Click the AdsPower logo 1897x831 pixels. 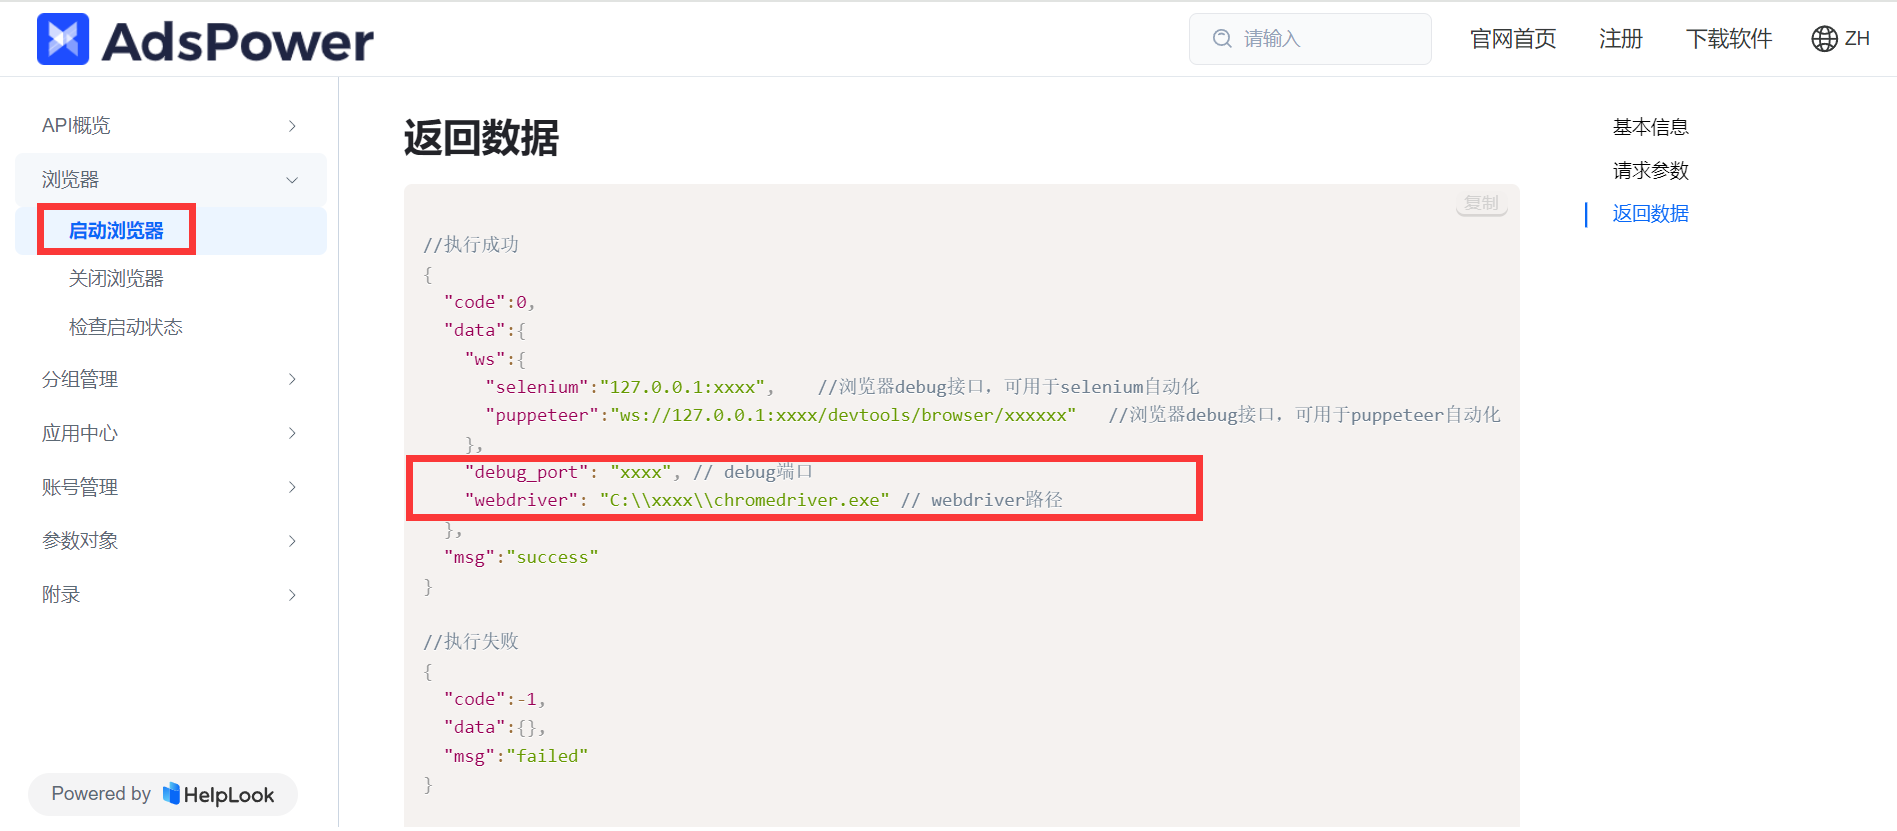point(205,40)
